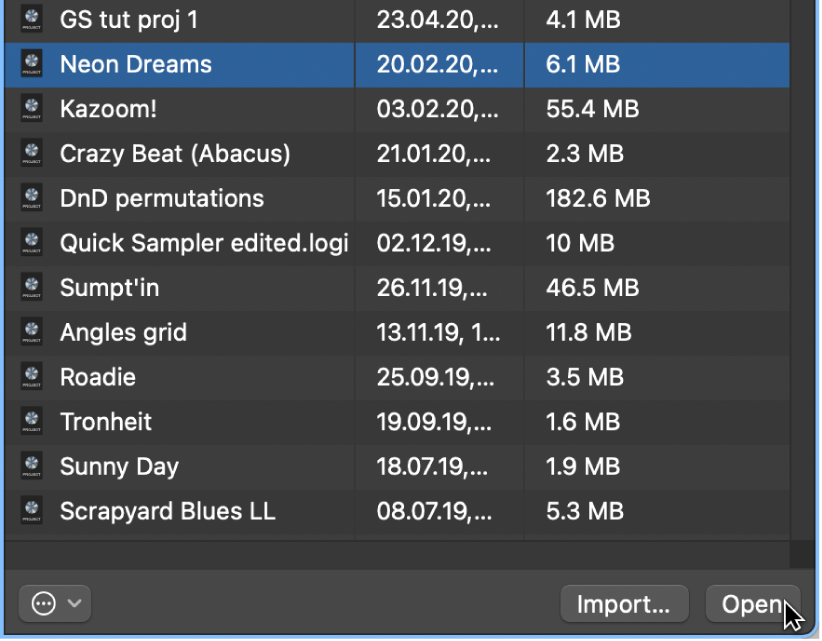Click the Scrapyard Blues LL project icon
Screen dimensions: 822x641
click(33, 511)
